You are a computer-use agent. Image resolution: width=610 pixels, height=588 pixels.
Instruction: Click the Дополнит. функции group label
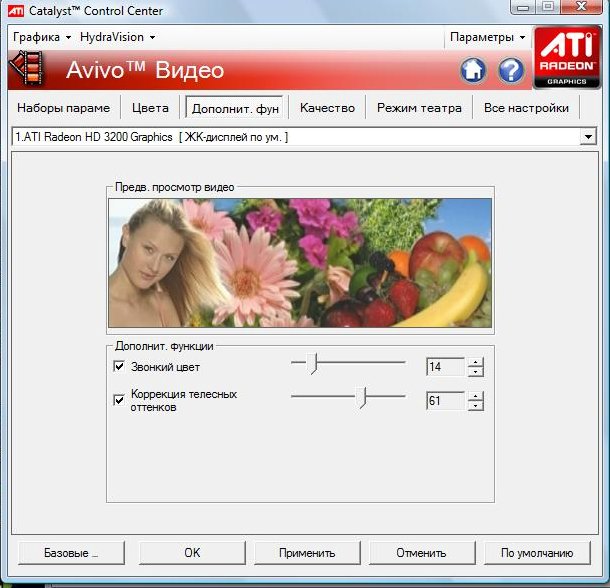(164, 346)
